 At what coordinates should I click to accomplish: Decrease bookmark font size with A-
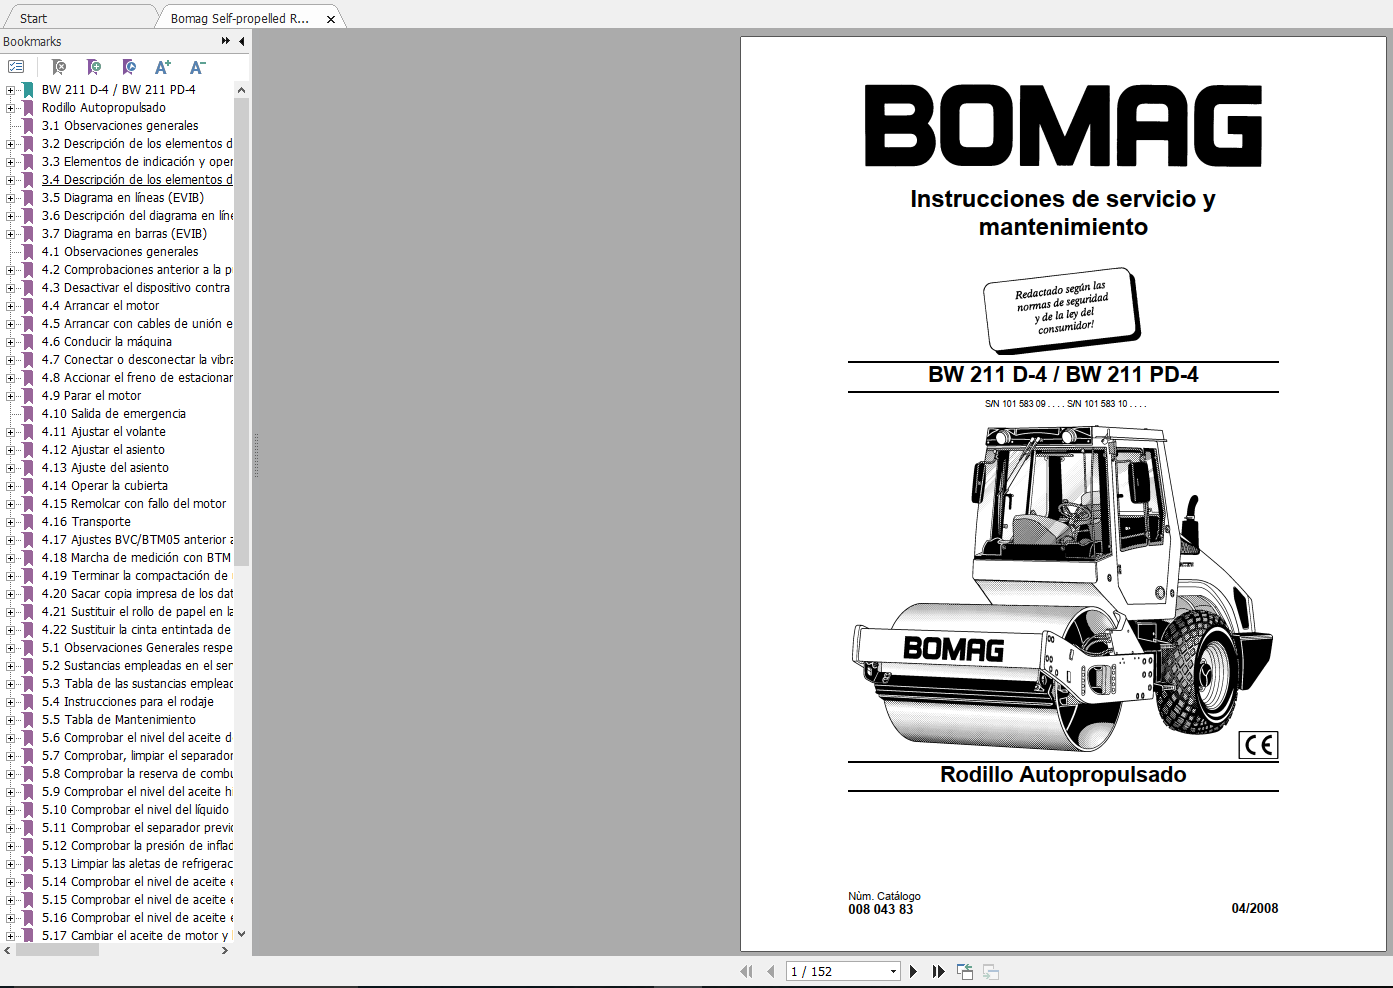tap(198, 67)
